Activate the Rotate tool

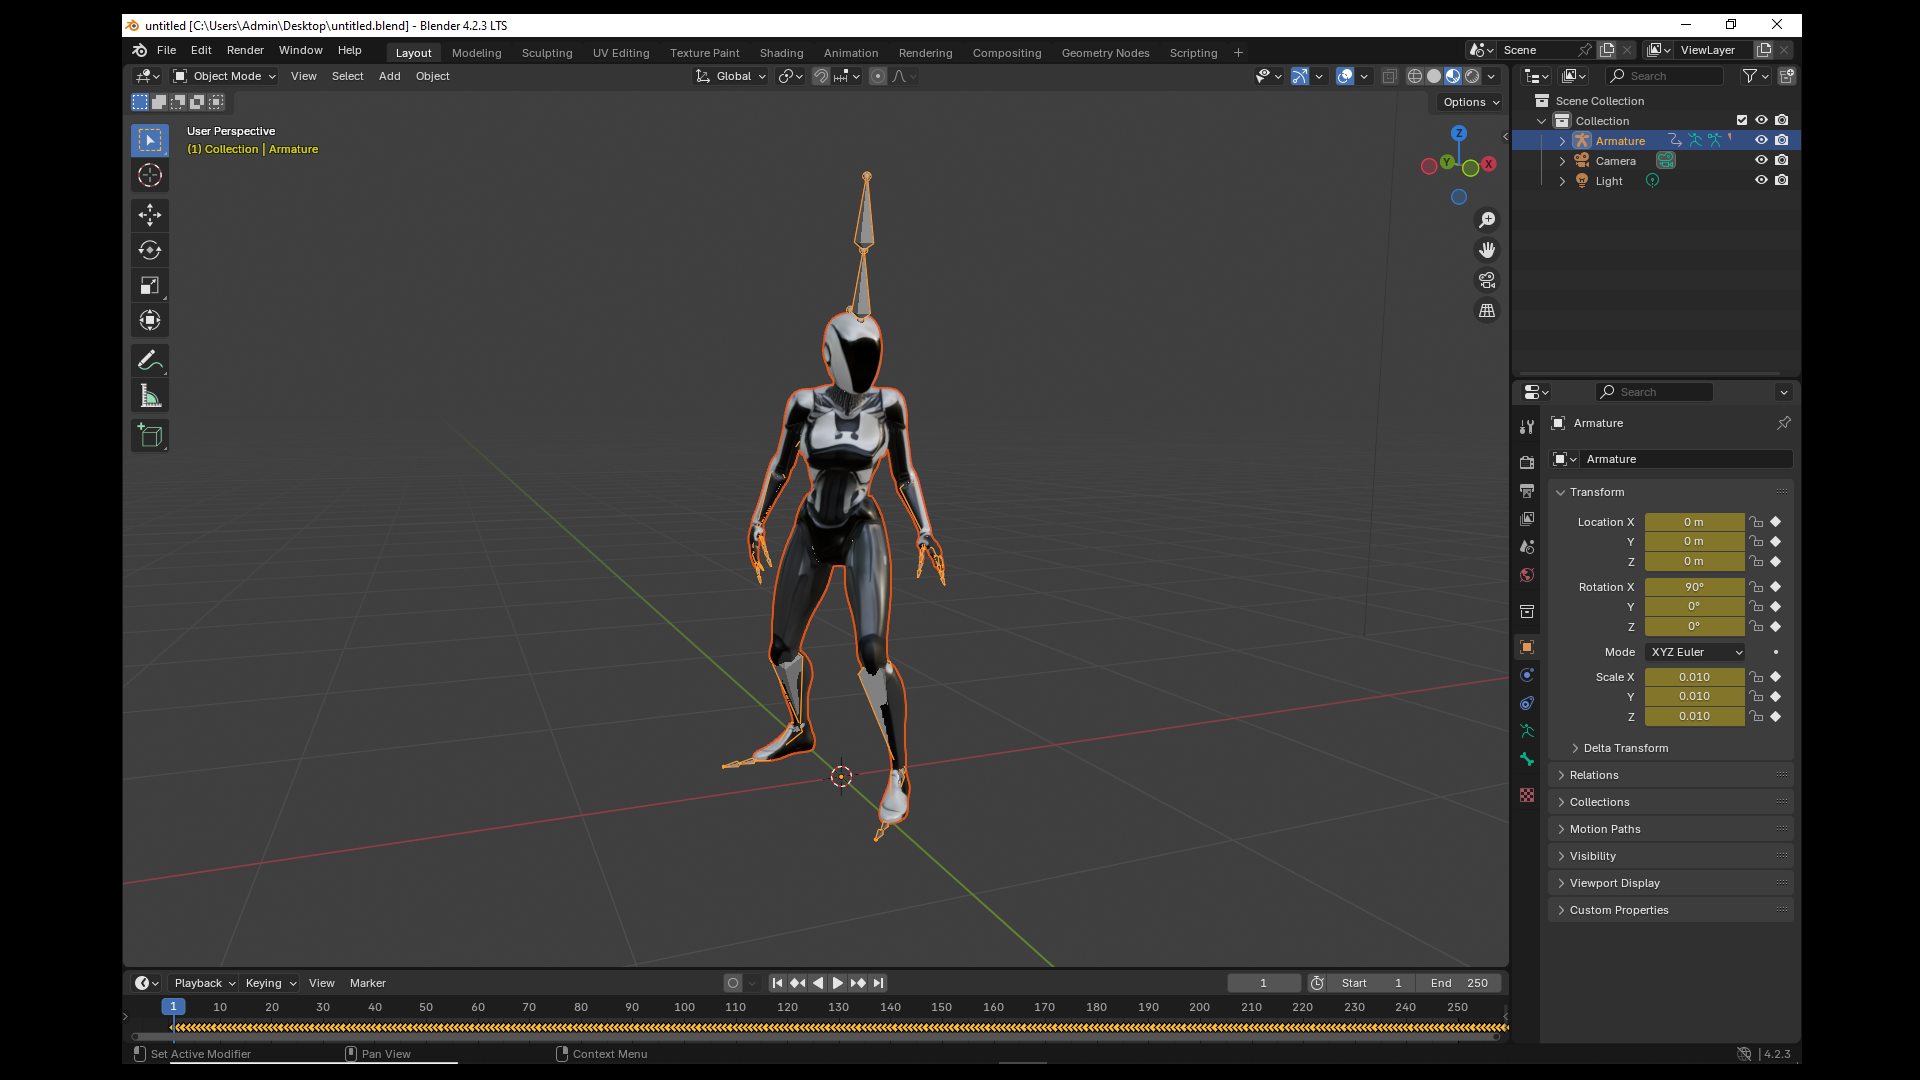click(150, 250)
